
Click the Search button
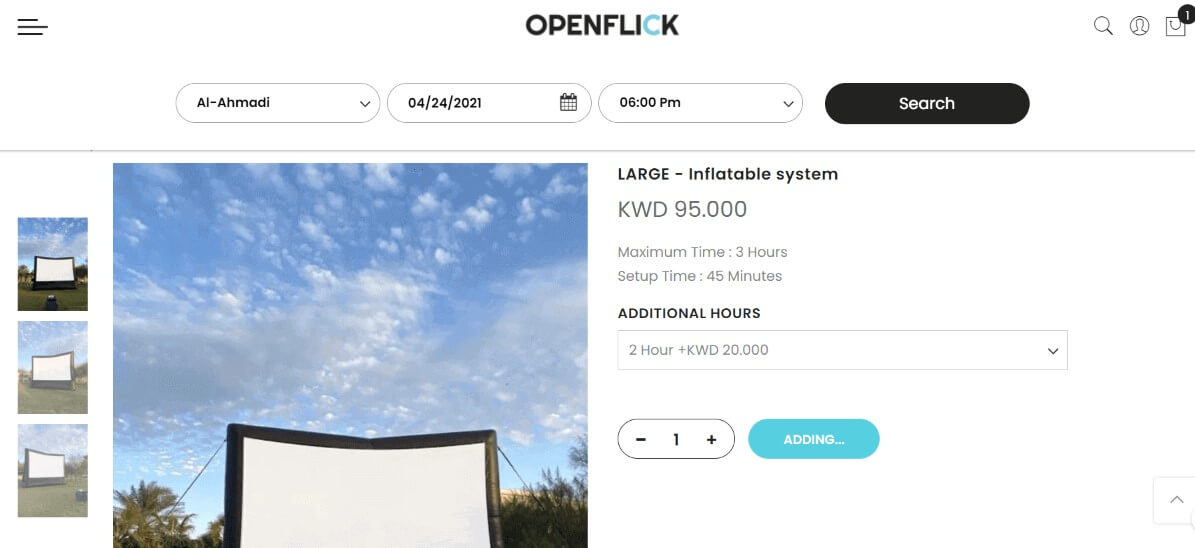click(927, 104)
